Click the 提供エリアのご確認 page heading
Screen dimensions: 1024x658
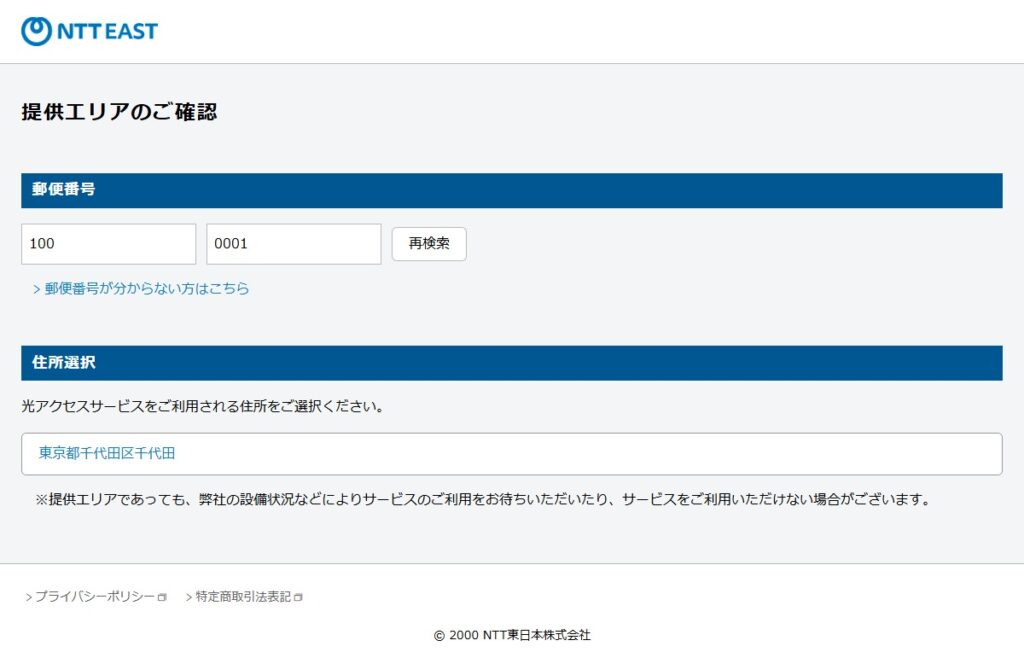coord(119,112)
